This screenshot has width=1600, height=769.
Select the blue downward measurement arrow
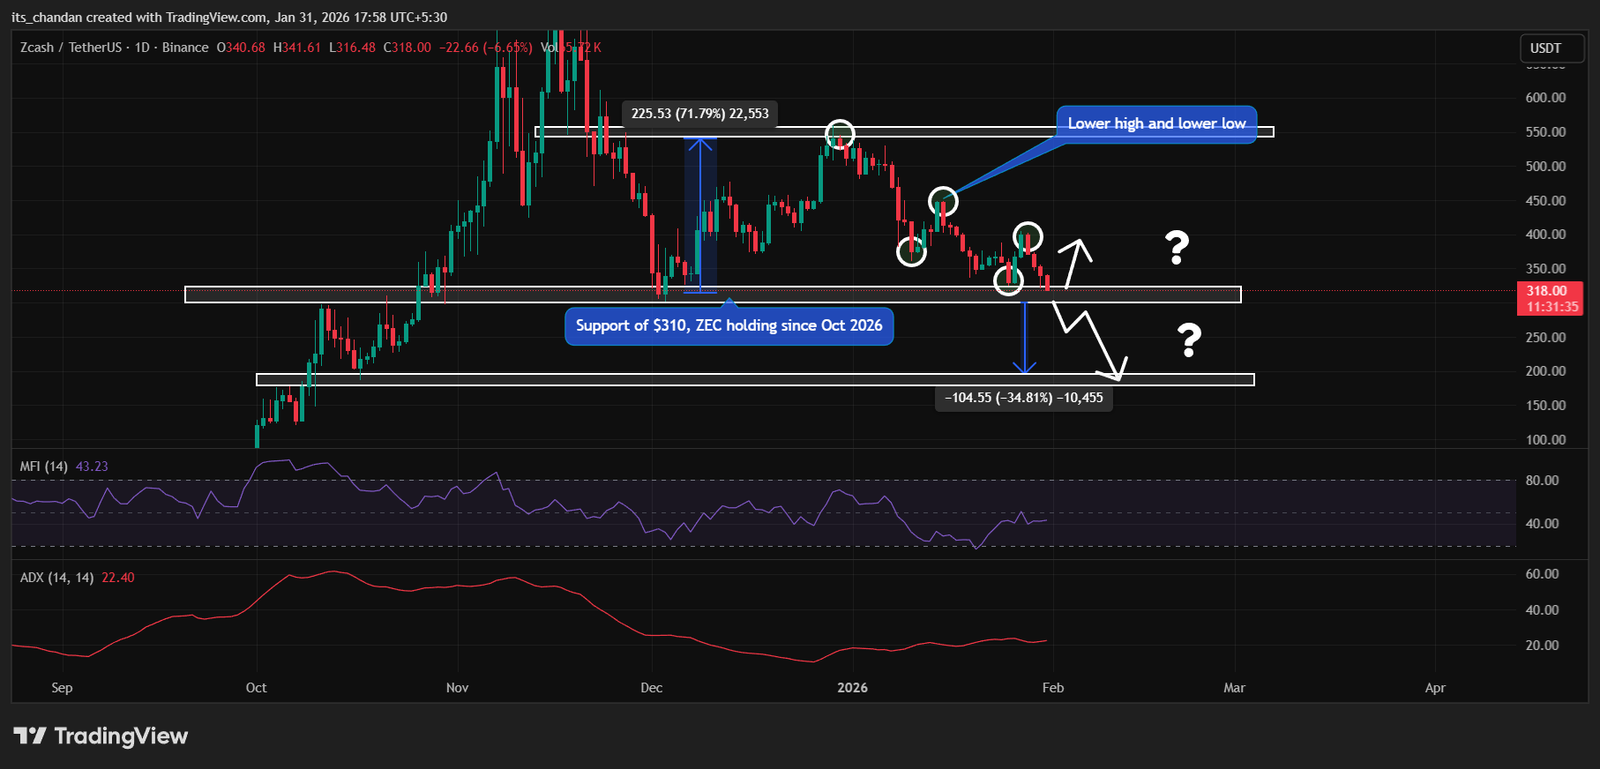tap(1023, 338)
